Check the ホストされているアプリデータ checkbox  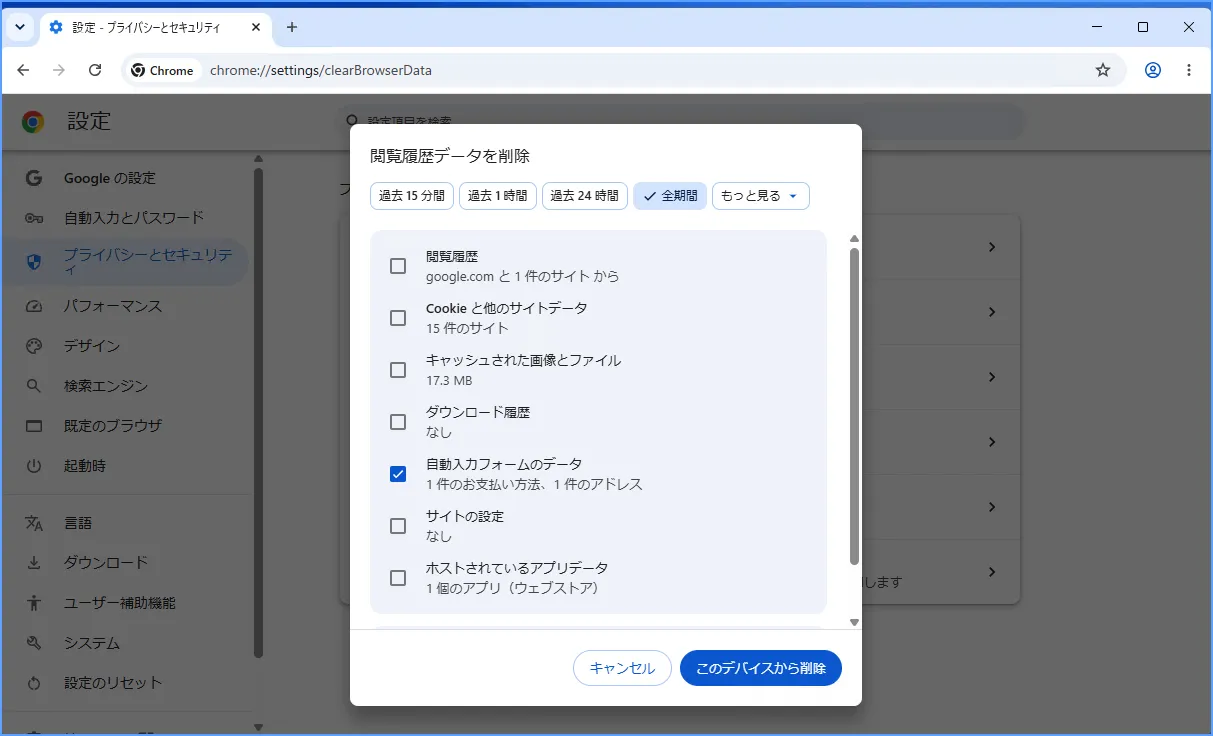coord(398,578)
